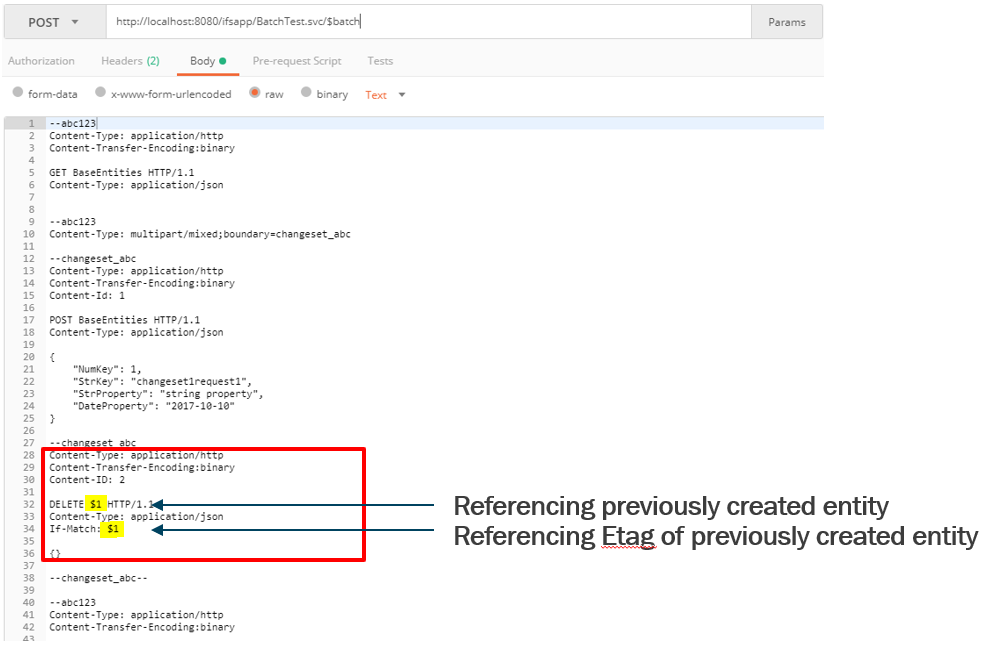Viewport: 985px width, 646px height.
Task: Select the form-data radio button
Action: click(17, 93)
